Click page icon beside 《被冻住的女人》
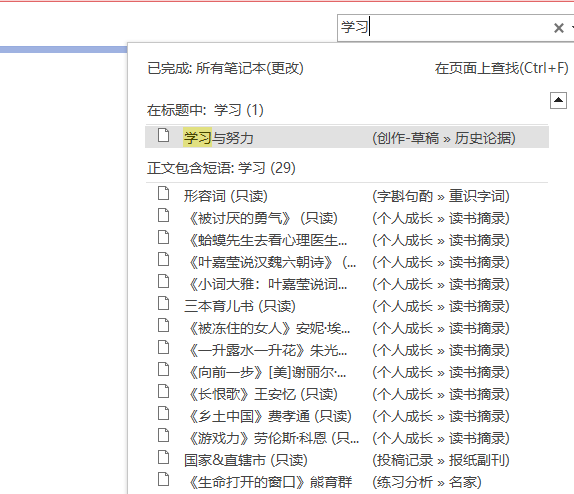 pos(163,325)
